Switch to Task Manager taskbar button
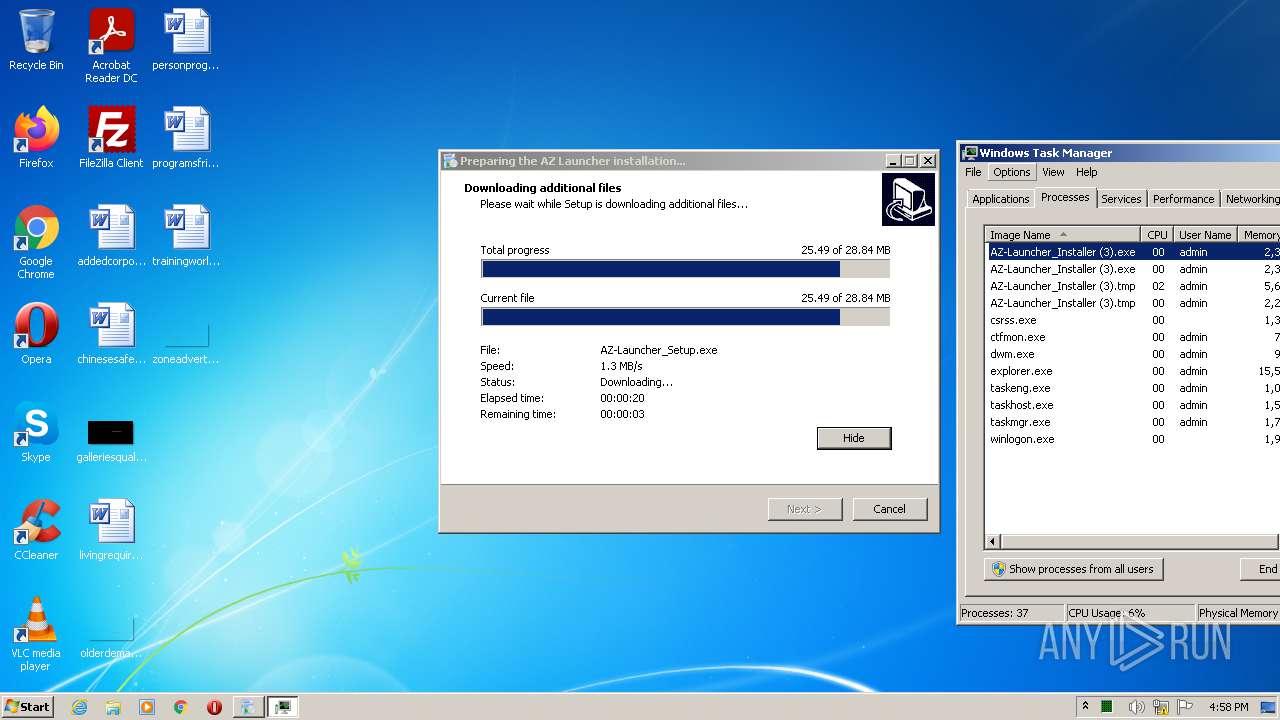The height and width of the screenshot is (720, 1280). click(283, 707)
